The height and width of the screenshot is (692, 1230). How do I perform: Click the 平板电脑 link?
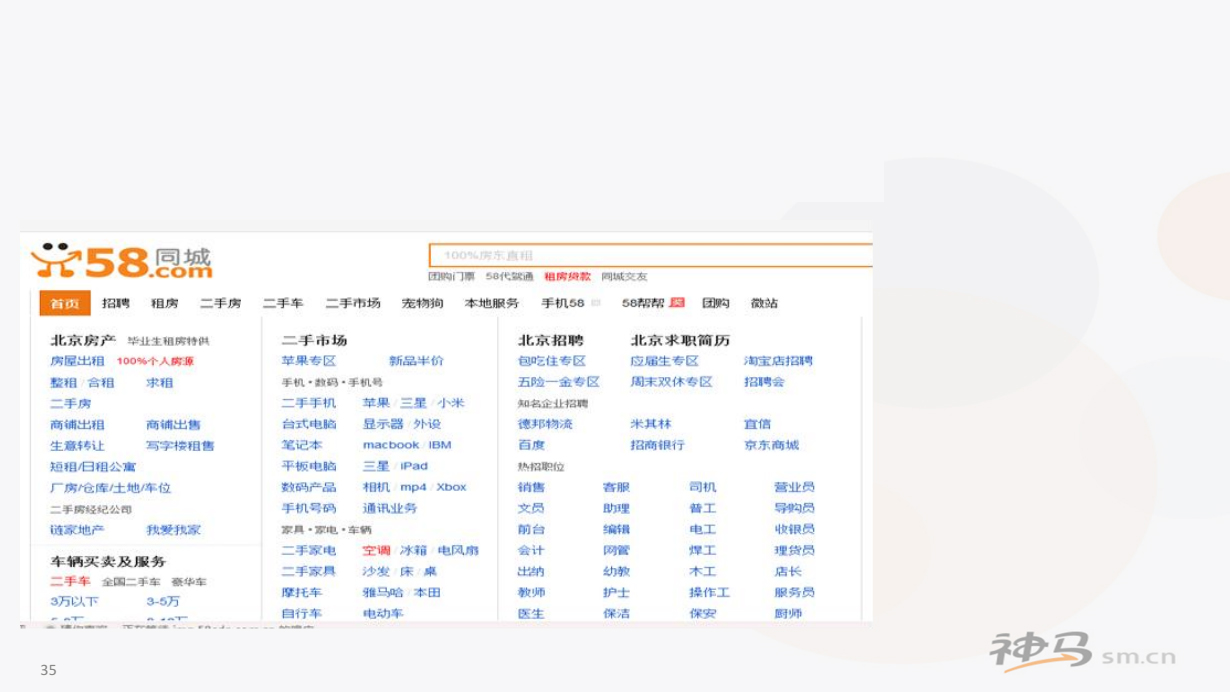309,466
